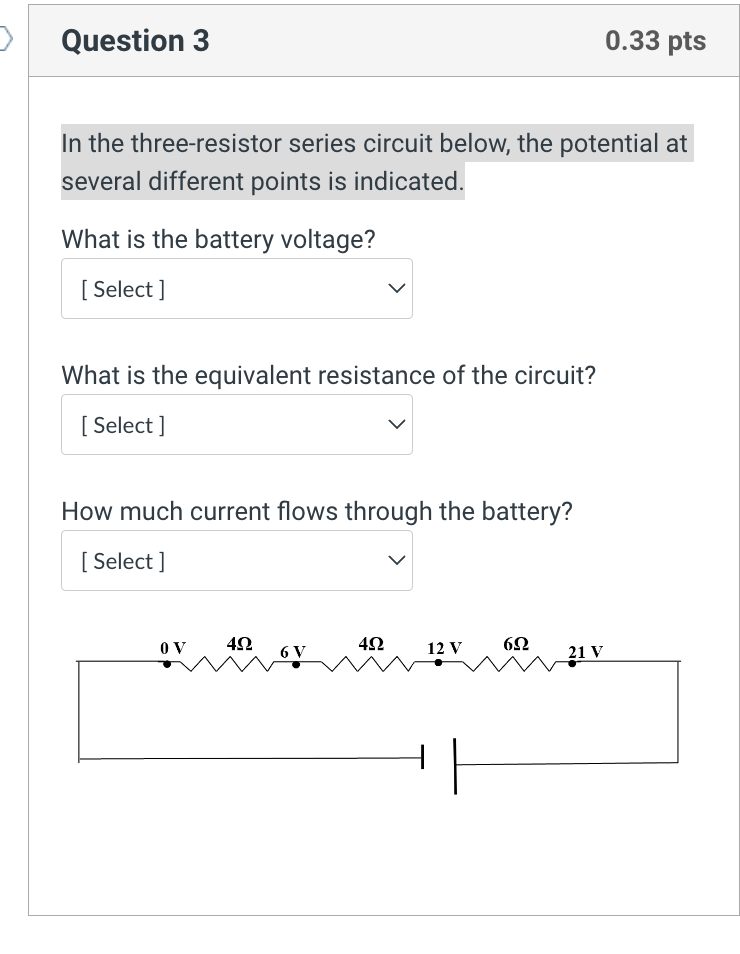
Task: Open the equivalent resistance Select dropdown
Action: coord(237,424)
